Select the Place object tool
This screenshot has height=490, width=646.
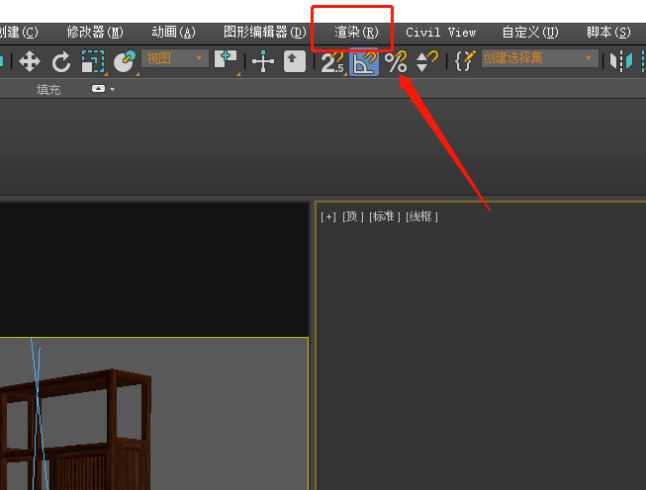(124, 62)
